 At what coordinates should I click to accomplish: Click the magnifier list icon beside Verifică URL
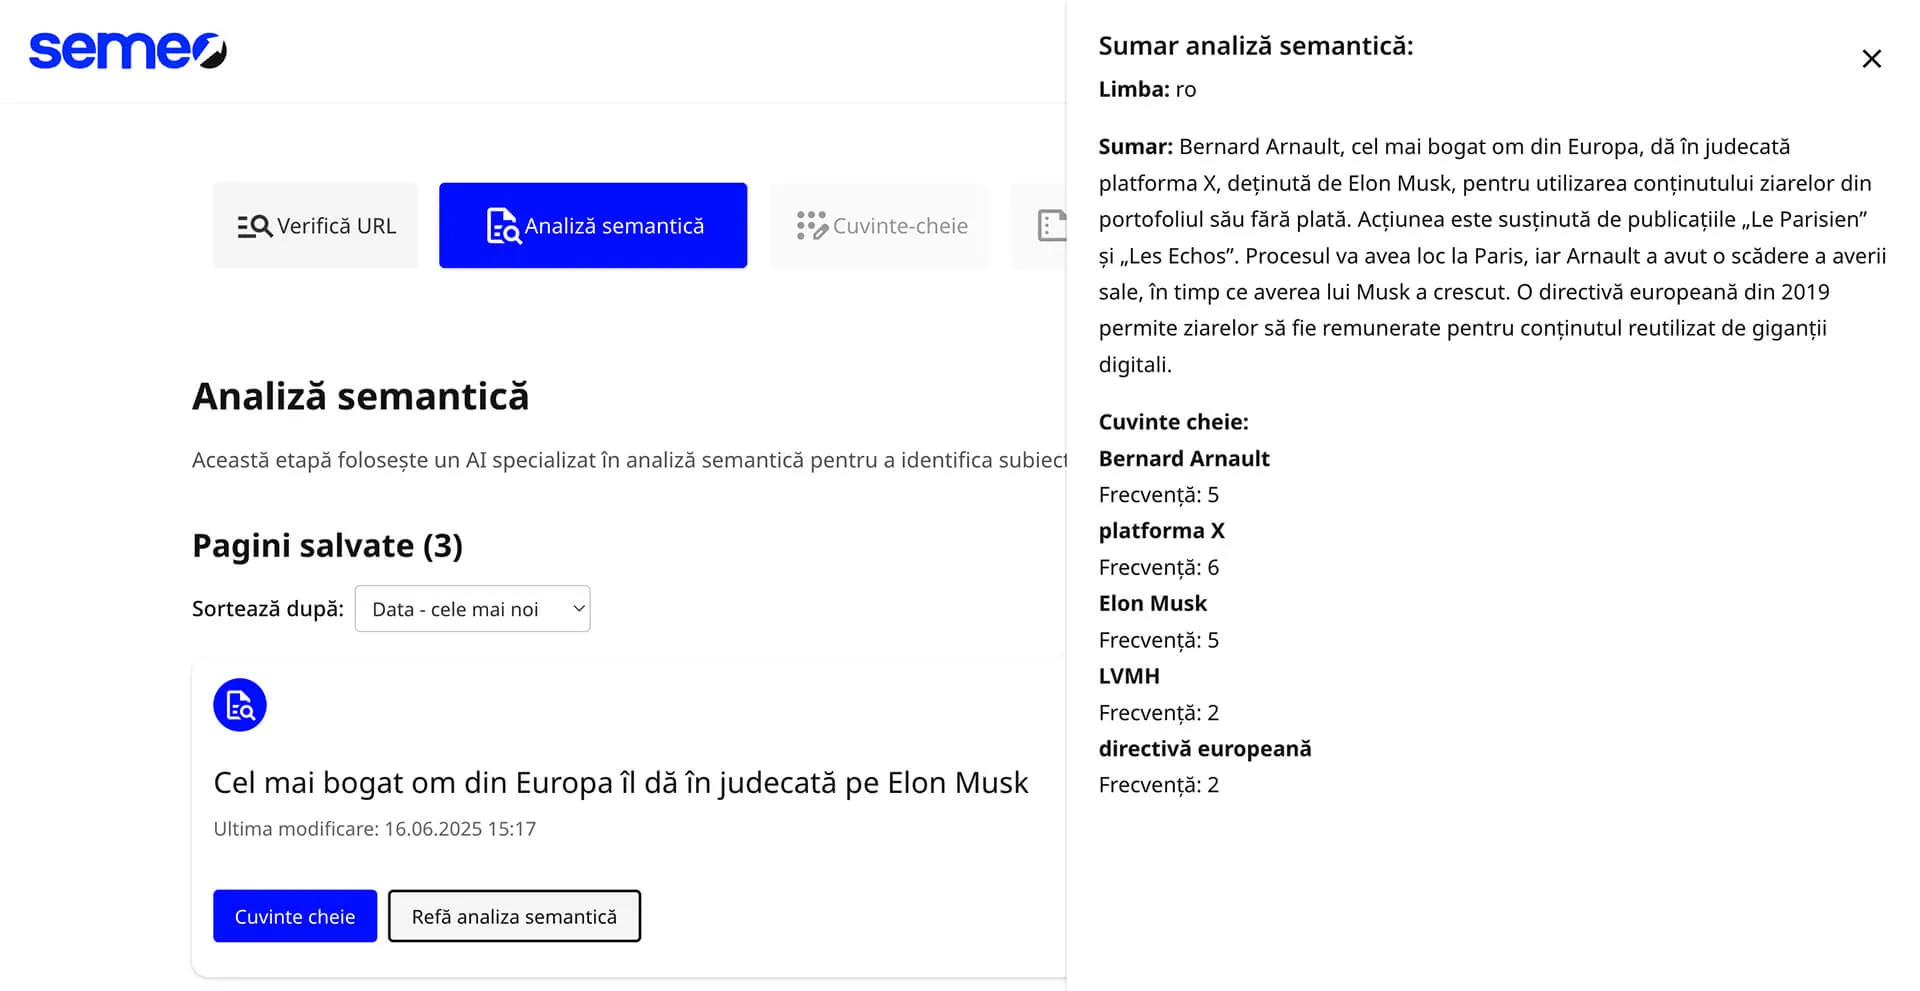pos(254,227)
